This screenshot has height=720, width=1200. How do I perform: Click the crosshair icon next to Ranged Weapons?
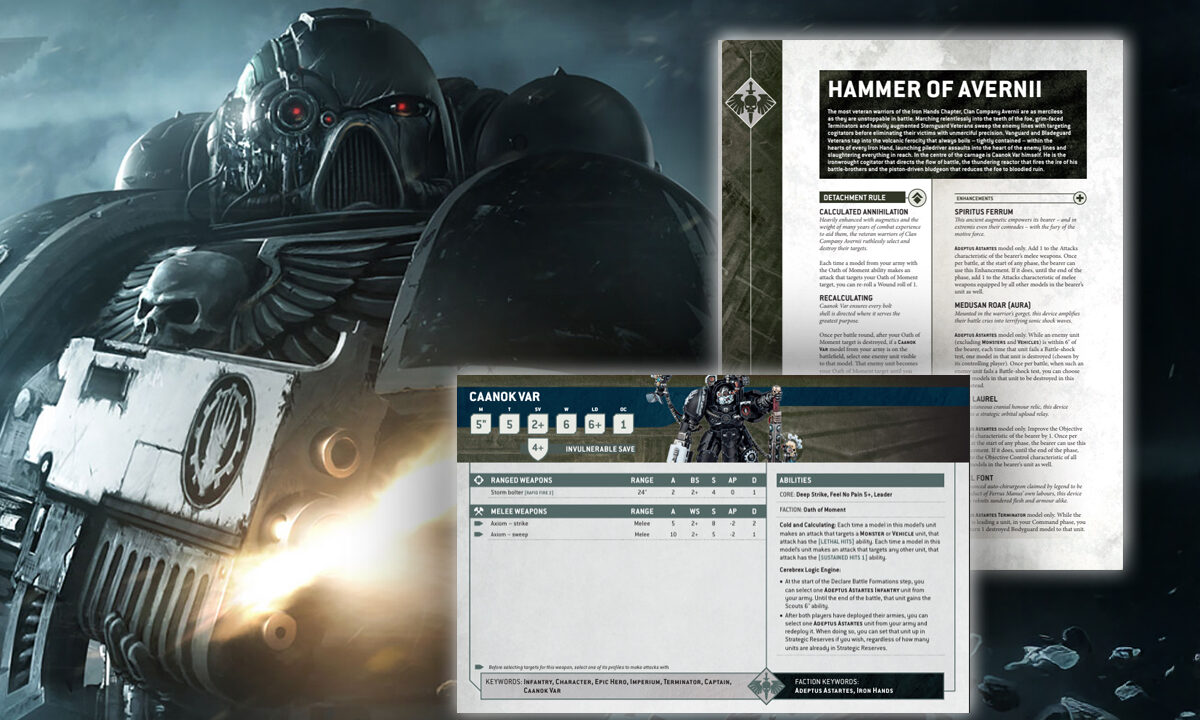click(476, 480)
